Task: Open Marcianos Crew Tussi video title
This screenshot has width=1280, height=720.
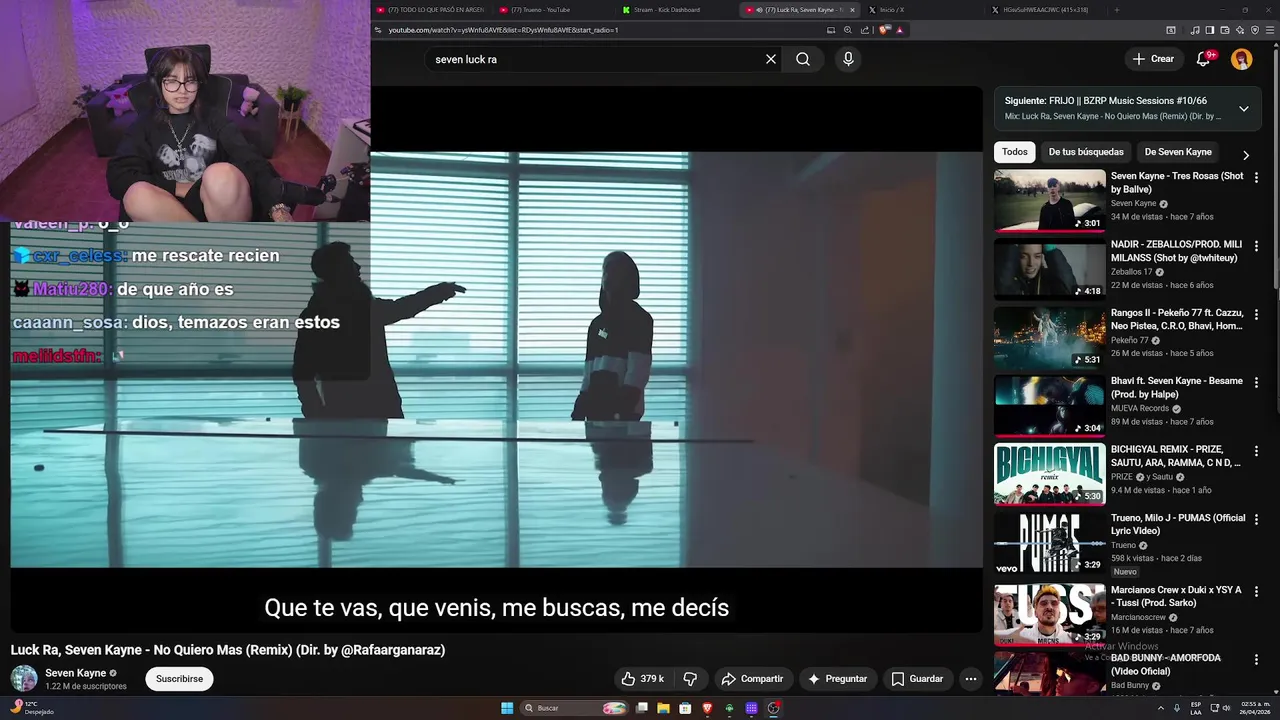Action: 1176,596
